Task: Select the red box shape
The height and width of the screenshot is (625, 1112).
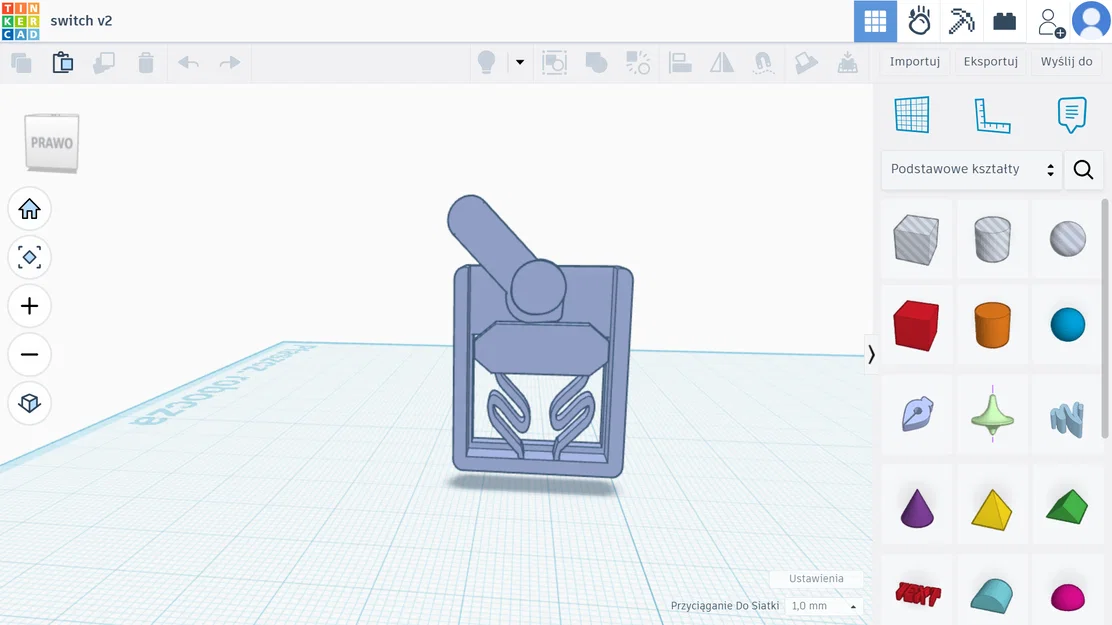Action: [x=916, y=325]
